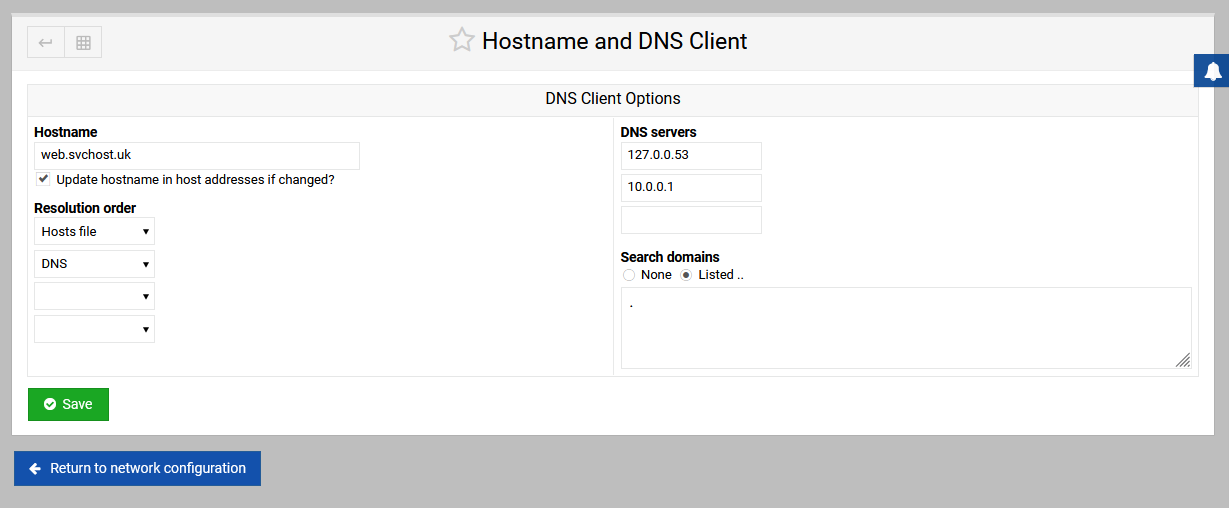Click the DNS server field 10.0.0.1
This screenshot has width=1229, height=508.
click(x=691, y=188)
